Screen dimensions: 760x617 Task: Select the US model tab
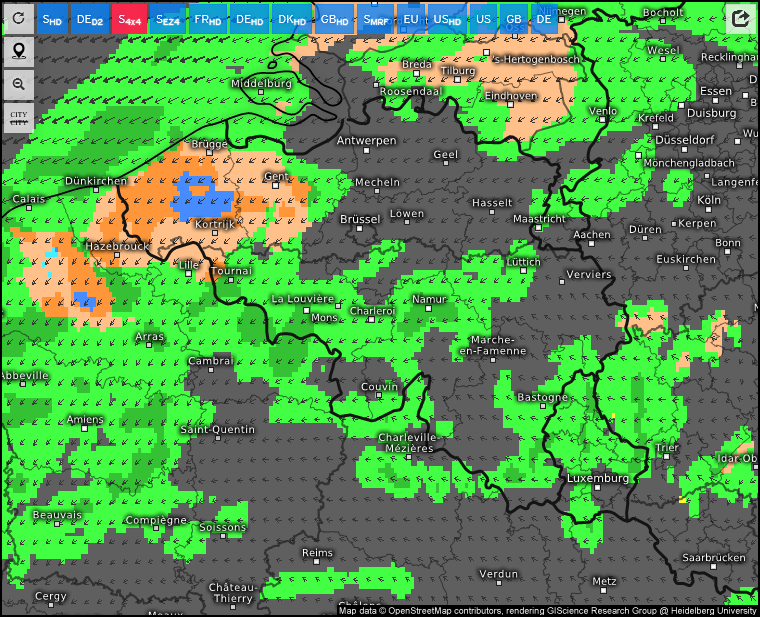coord(483,19)
